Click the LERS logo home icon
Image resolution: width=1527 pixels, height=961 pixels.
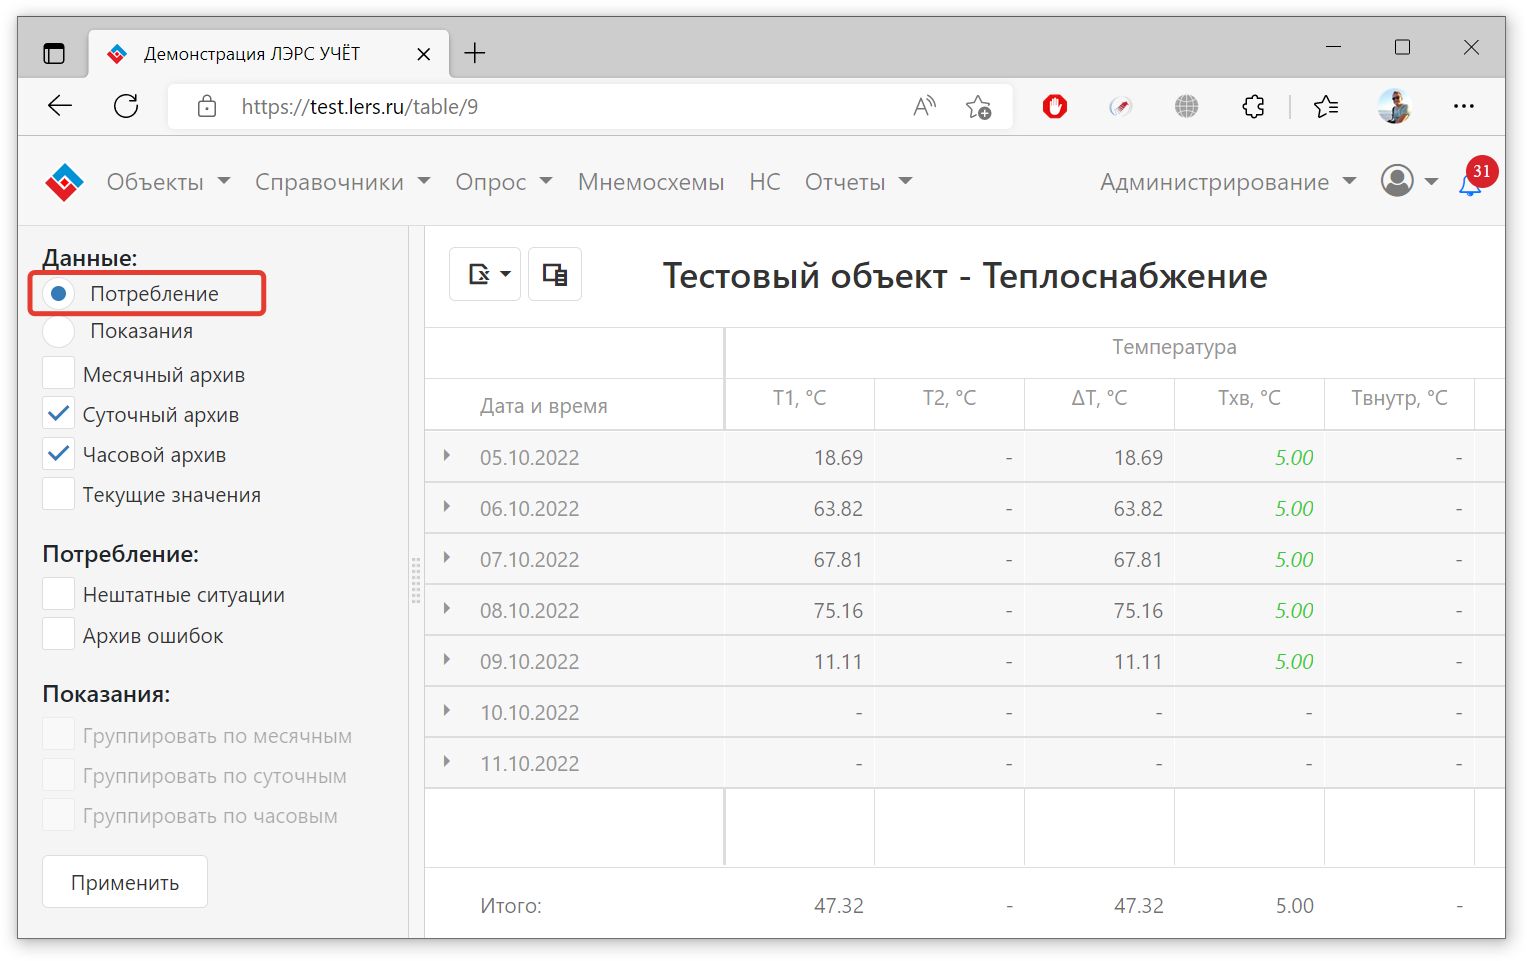tap(64, 182)
